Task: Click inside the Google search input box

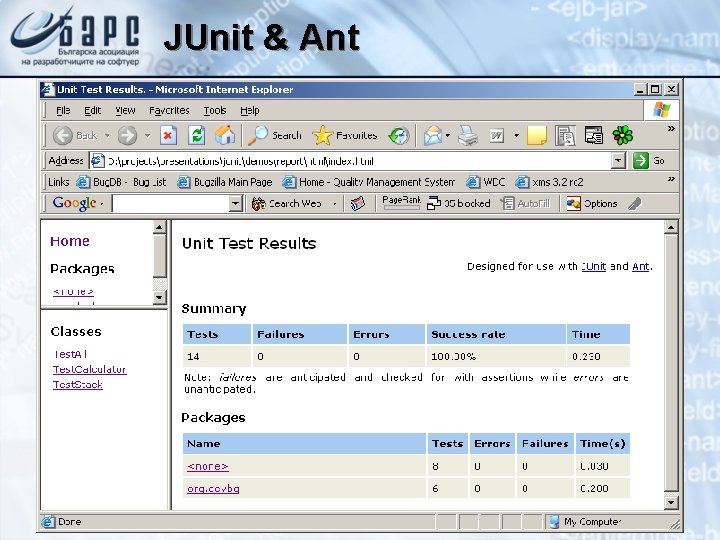Action: [171, 203]
